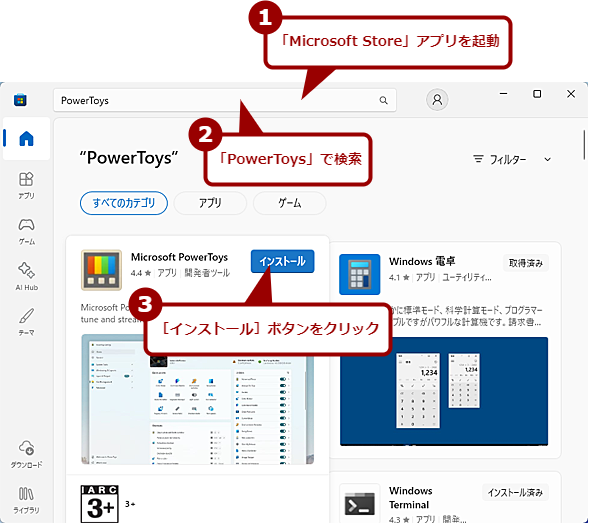
Task: Open the ライブラリ sidebar section
Action: [26, 500]
